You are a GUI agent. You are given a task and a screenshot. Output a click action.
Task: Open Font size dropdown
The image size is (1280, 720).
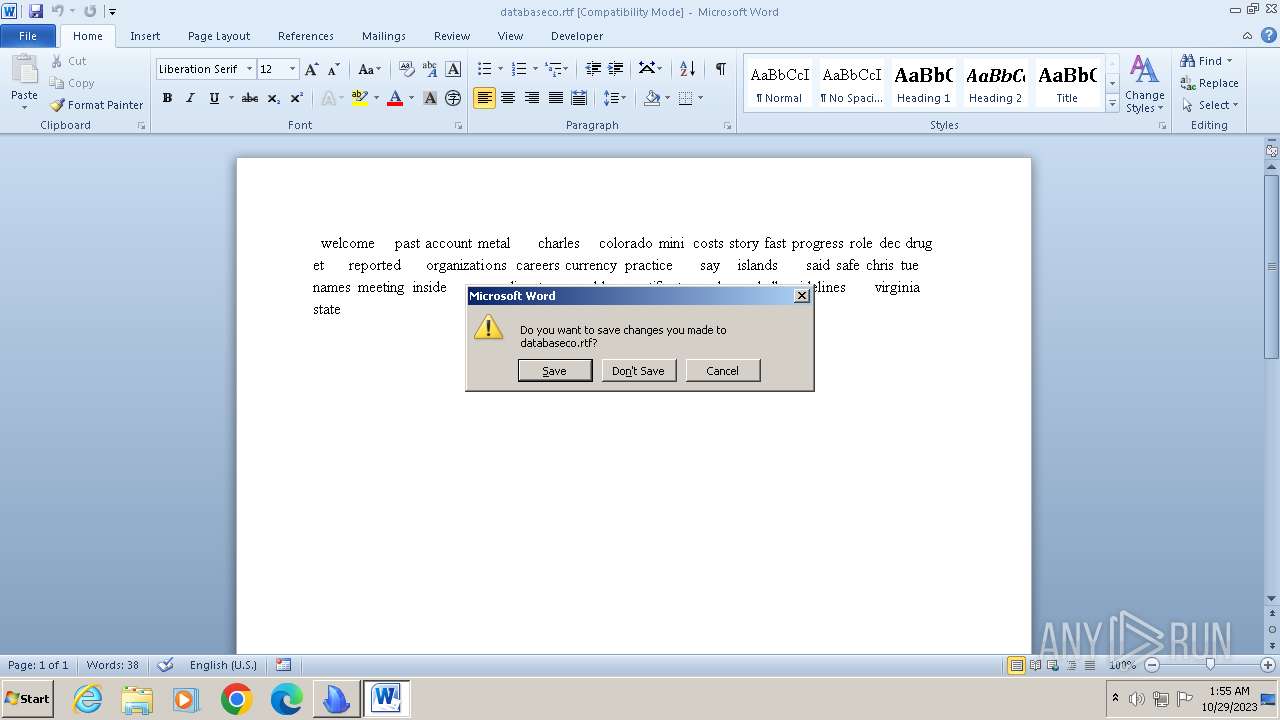292,69
